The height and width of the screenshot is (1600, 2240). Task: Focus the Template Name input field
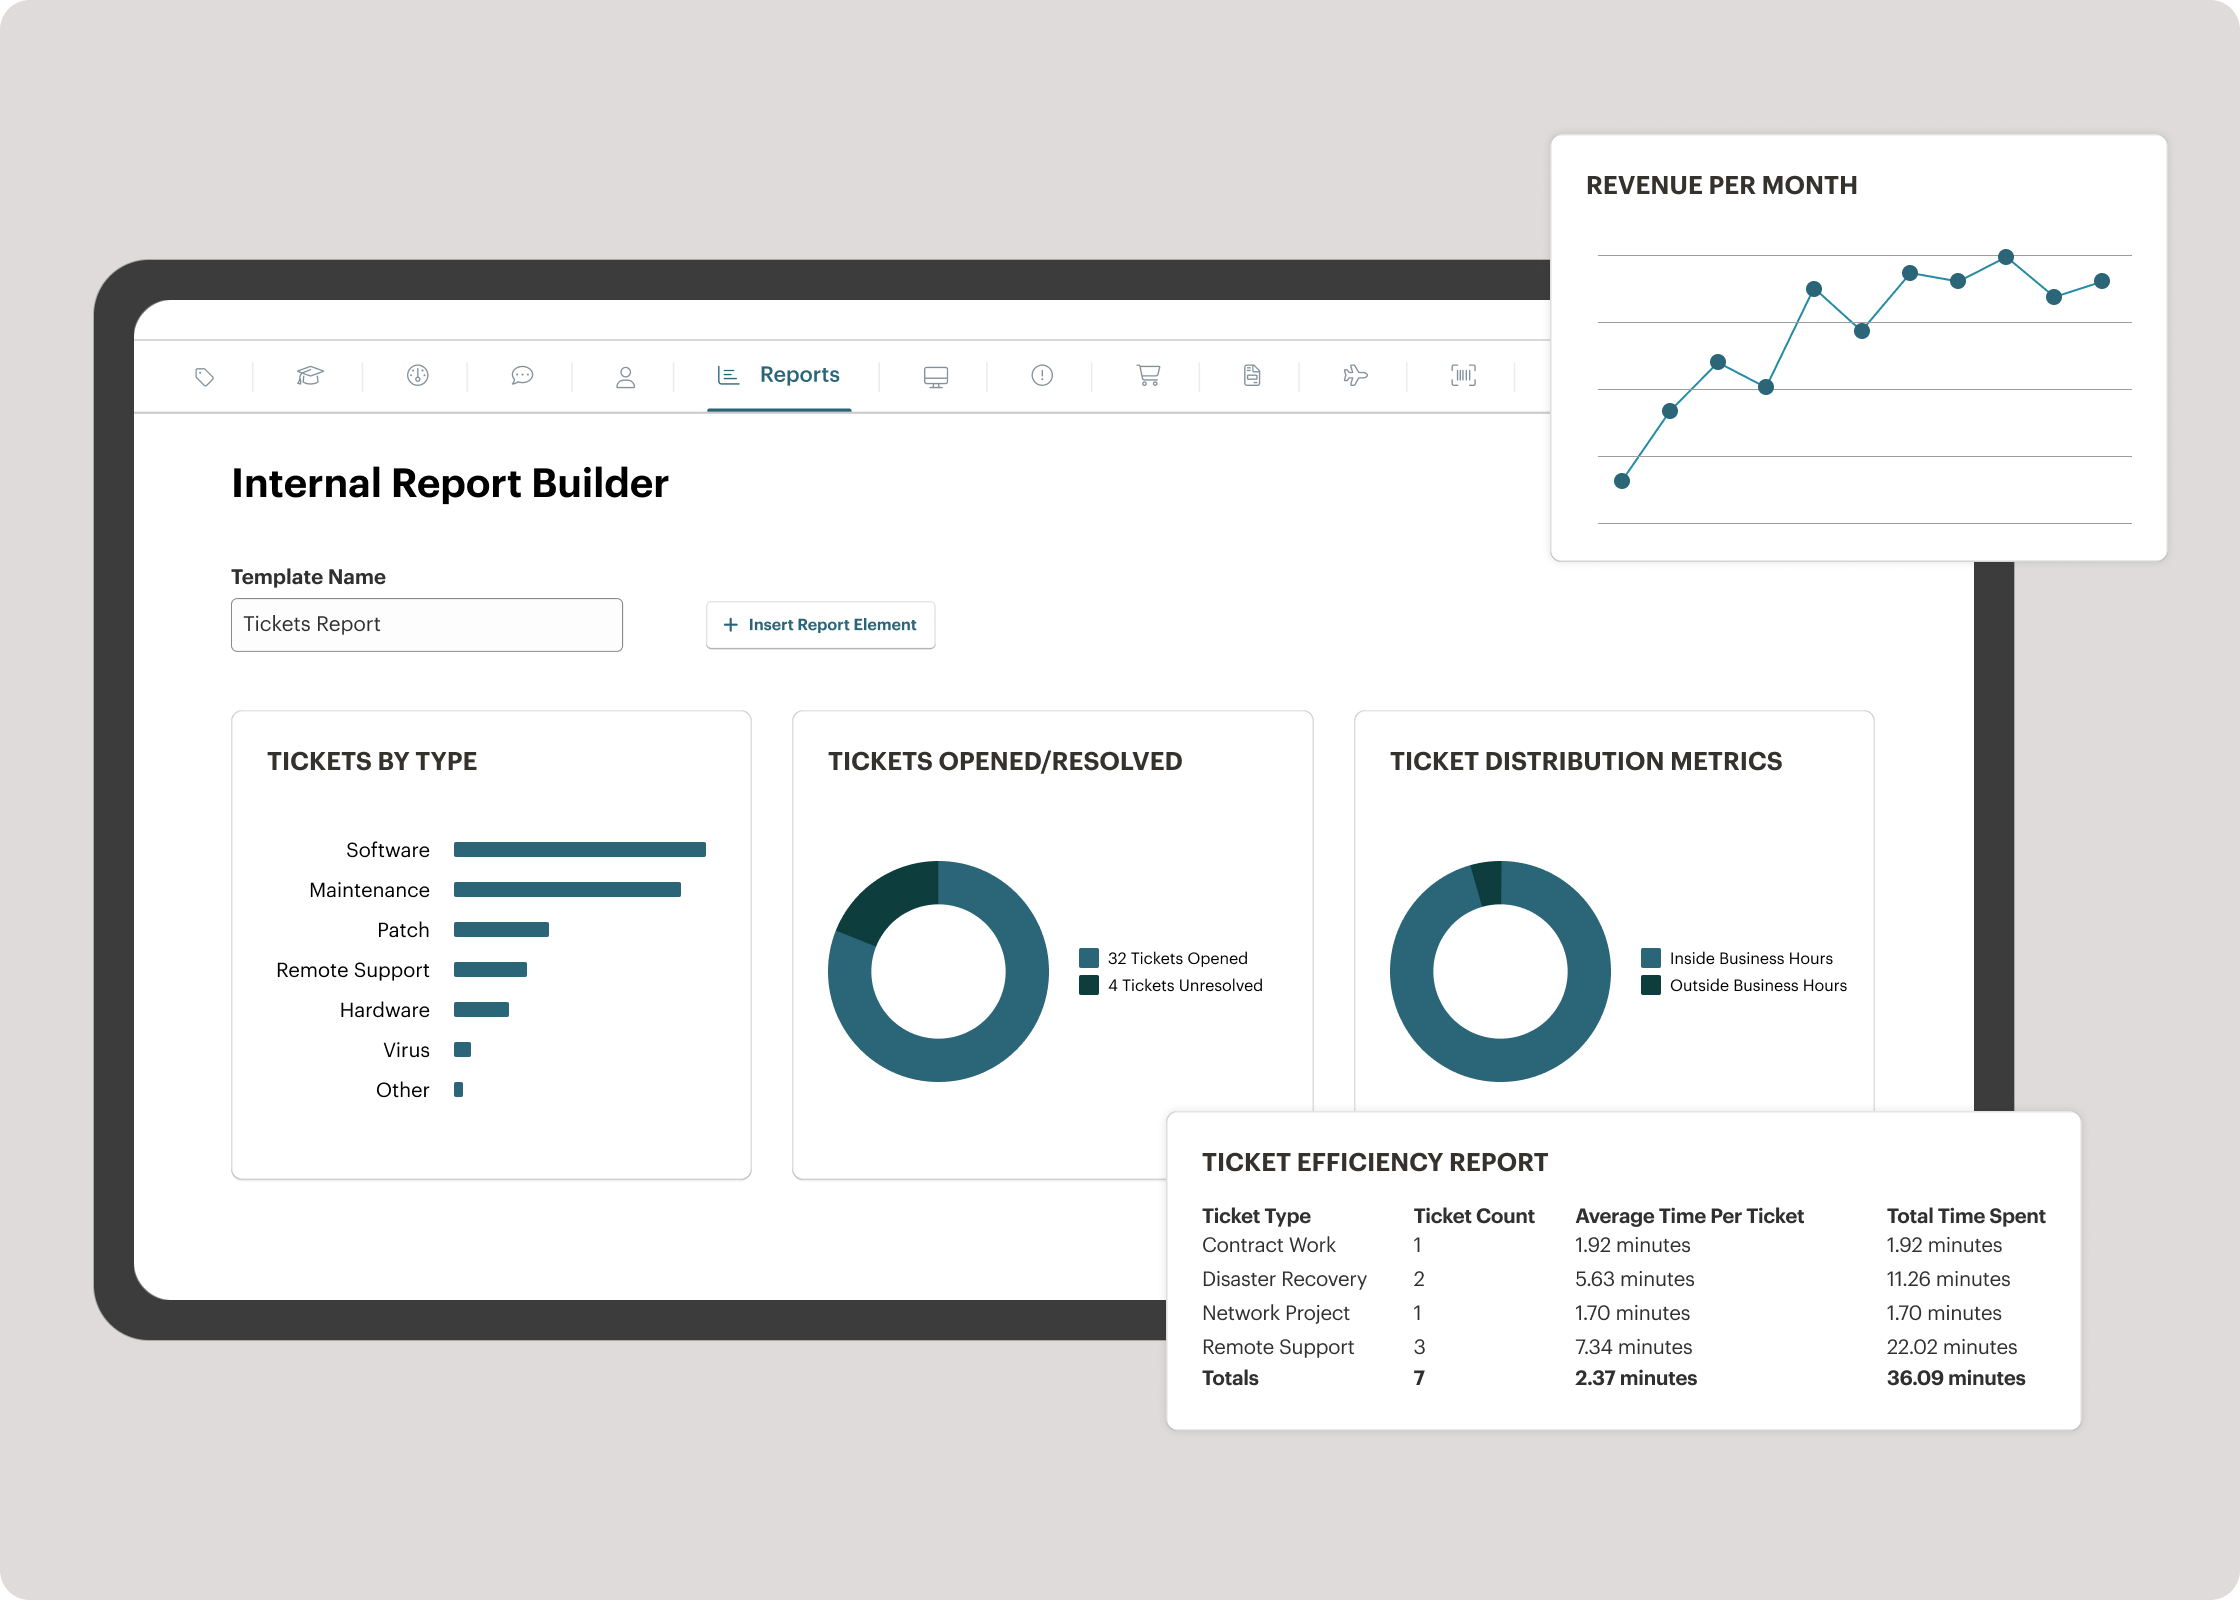427,625
